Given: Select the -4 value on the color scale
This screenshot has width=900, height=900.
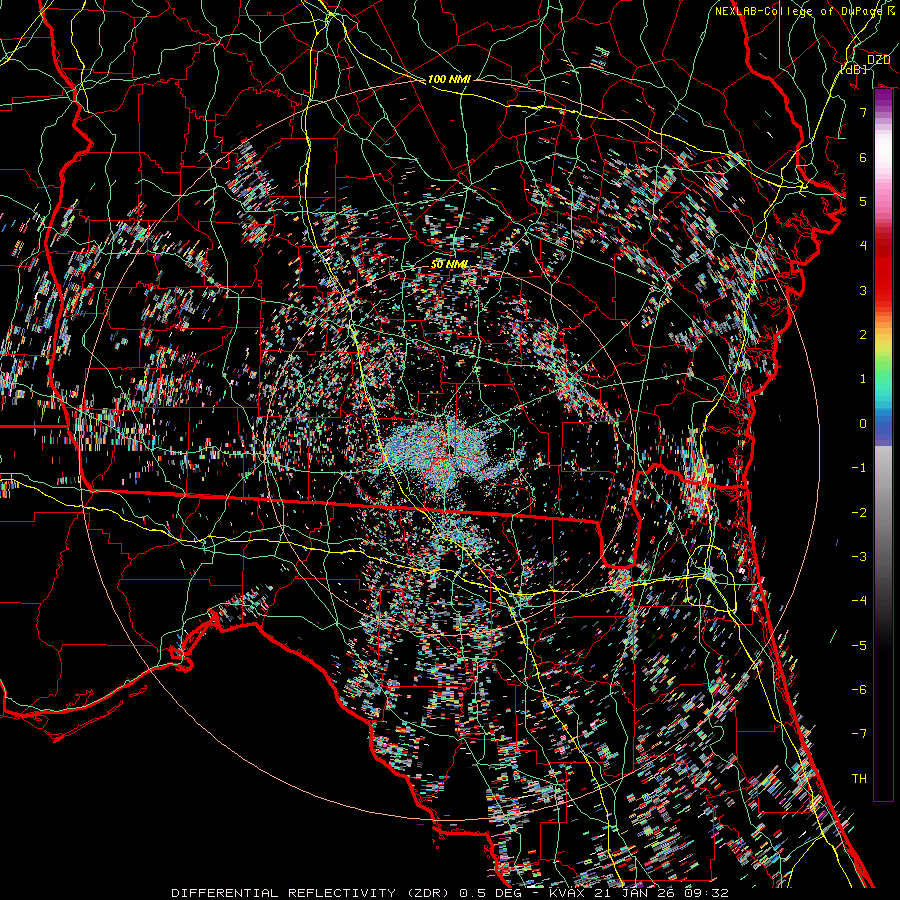Looking at the screenshot, I should coord(859,601).
